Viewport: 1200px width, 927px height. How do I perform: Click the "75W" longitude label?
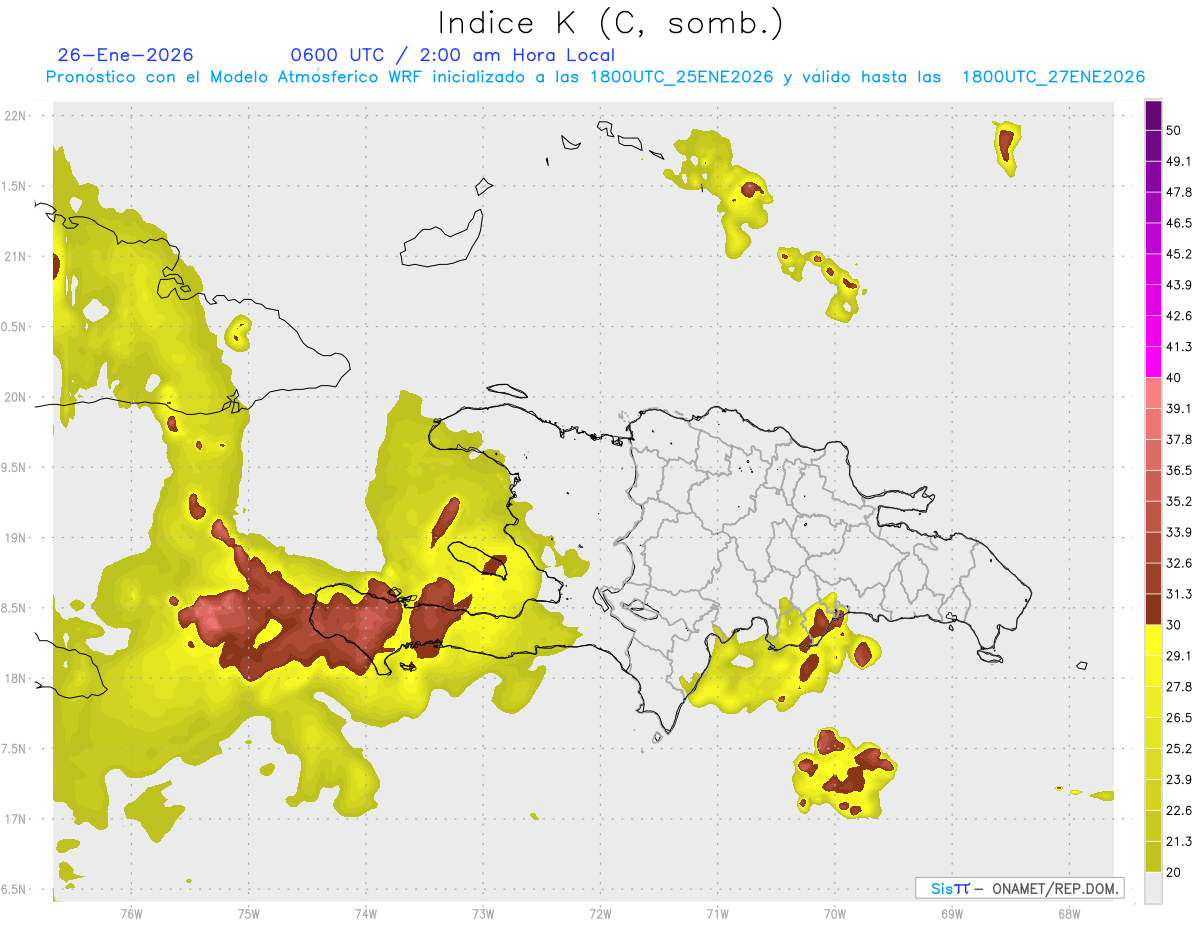(248, 913)
